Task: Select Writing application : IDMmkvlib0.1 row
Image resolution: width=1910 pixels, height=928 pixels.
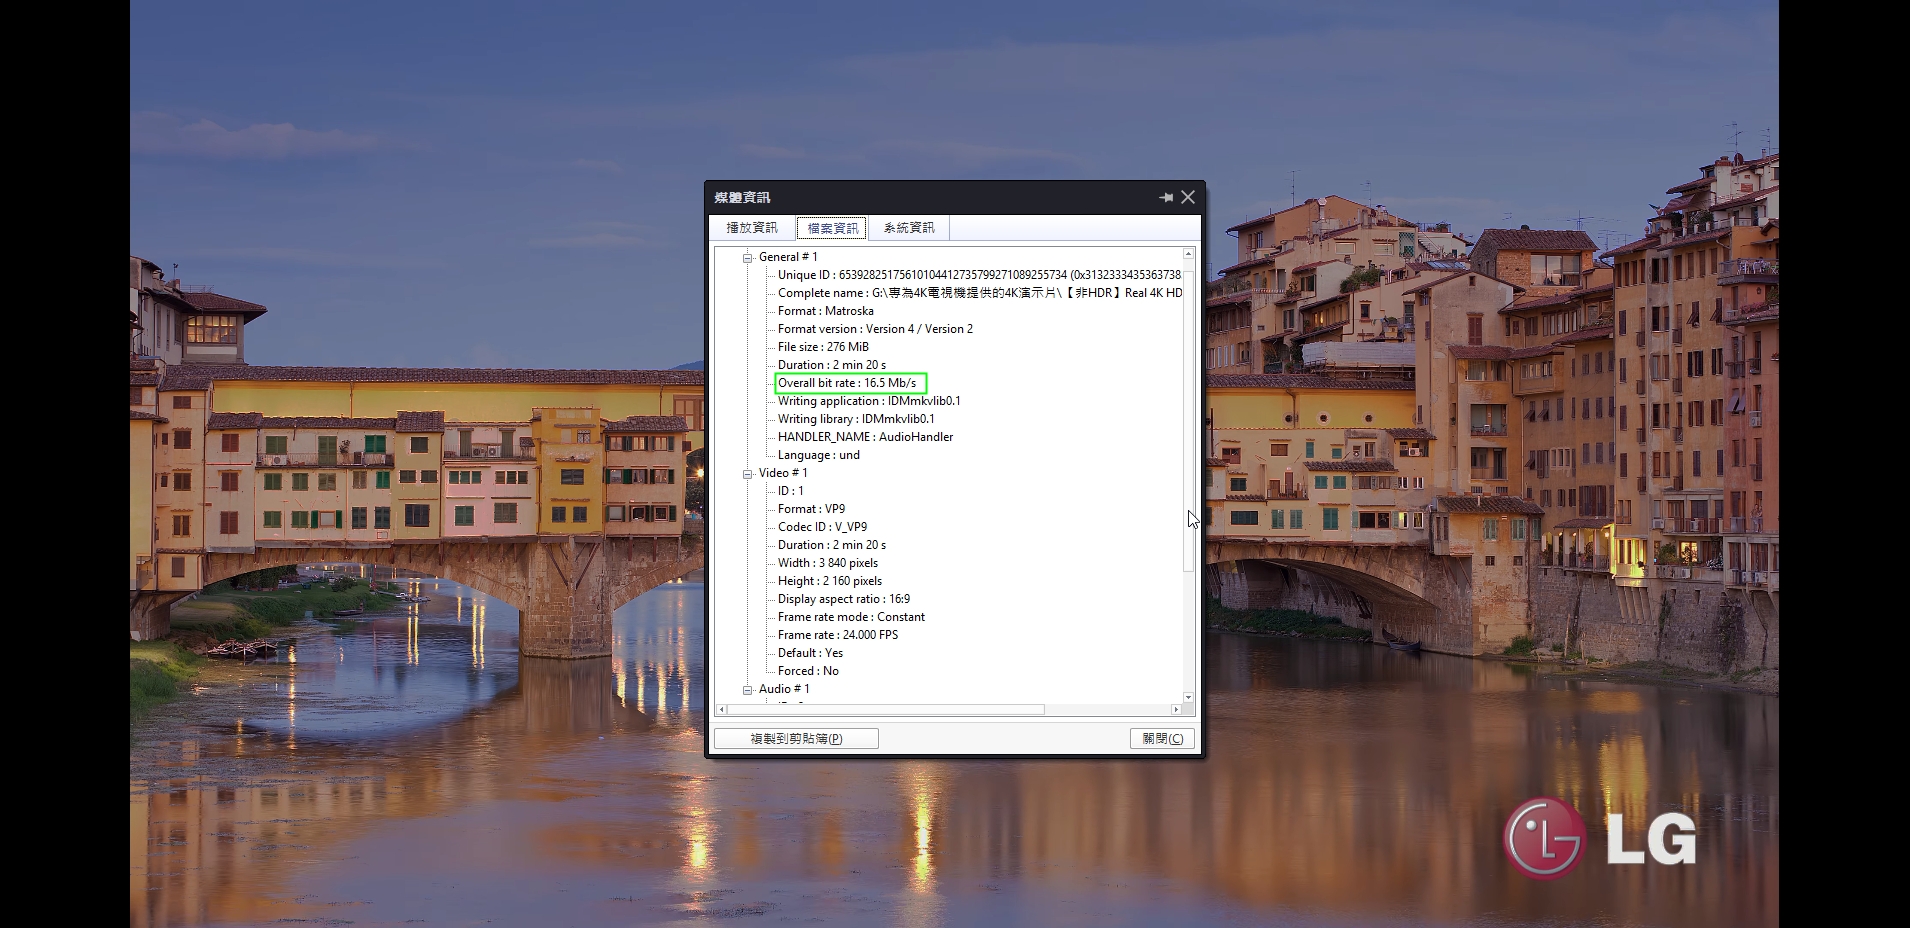Action: [869, 401]
